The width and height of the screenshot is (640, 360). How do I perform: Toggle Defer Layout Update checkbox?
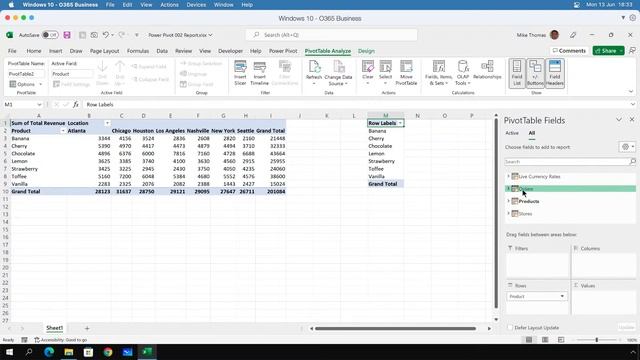click(510, 327)
